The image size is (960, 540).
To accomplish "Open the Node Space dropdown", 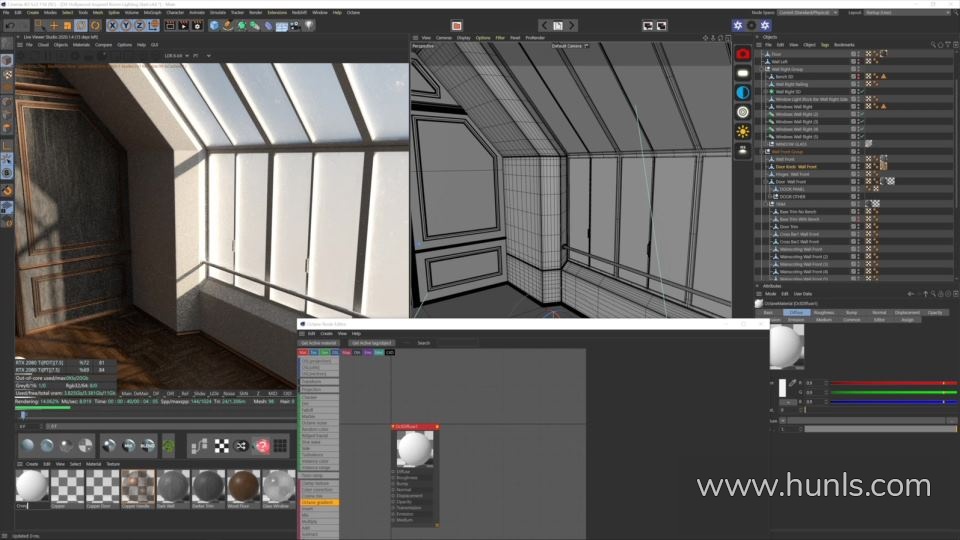I will (x=804, y=12).
